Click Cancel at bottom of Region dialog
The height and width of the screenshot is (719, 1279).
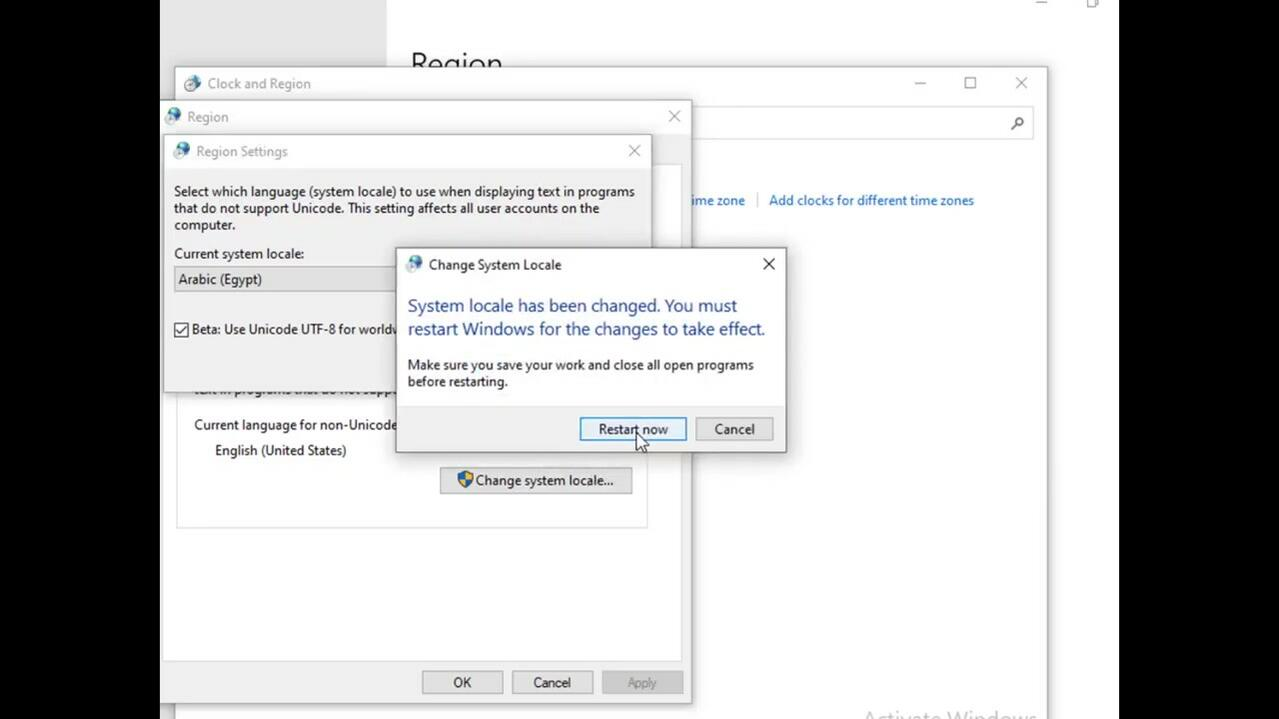point(552,682)
